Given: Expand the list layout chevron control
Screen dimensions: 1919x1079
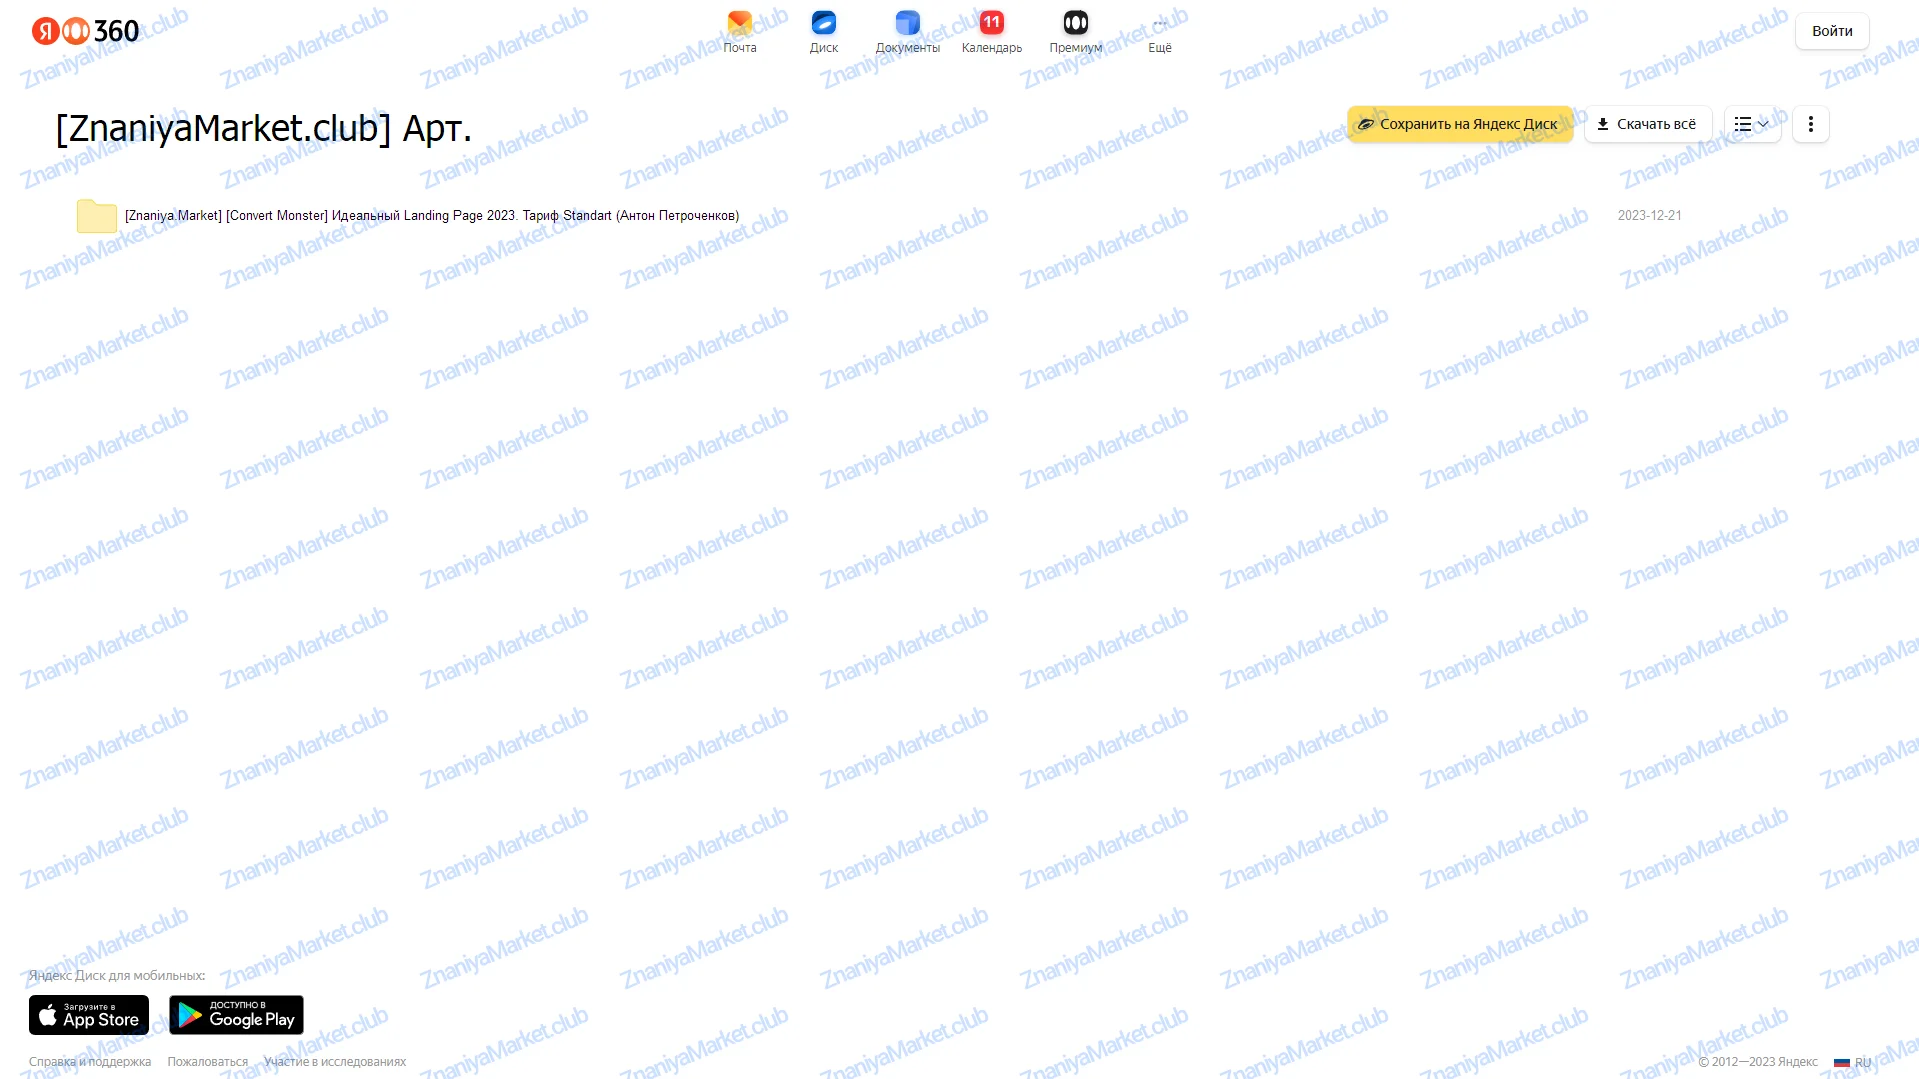Looking at the screenshot, I should pyautogui.click(x=1762, y=124).
